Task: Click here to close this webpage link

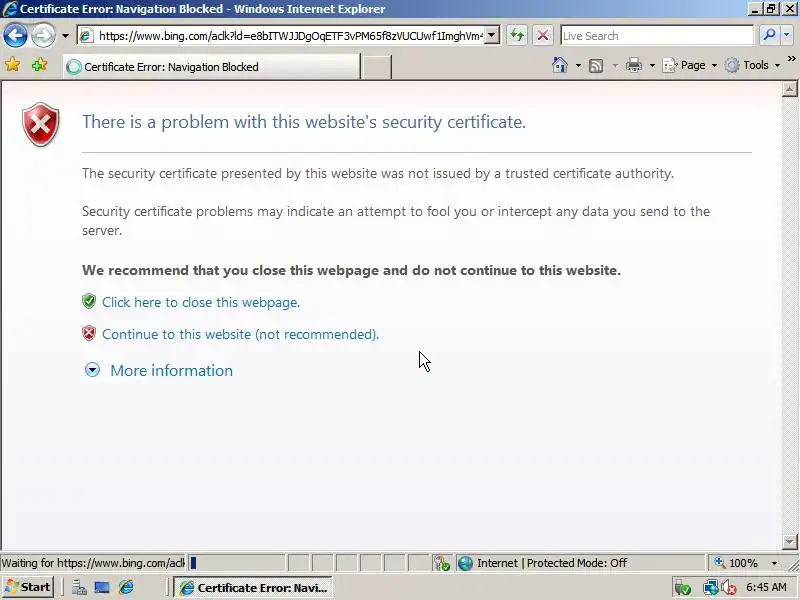Action: tap(201, 302)
